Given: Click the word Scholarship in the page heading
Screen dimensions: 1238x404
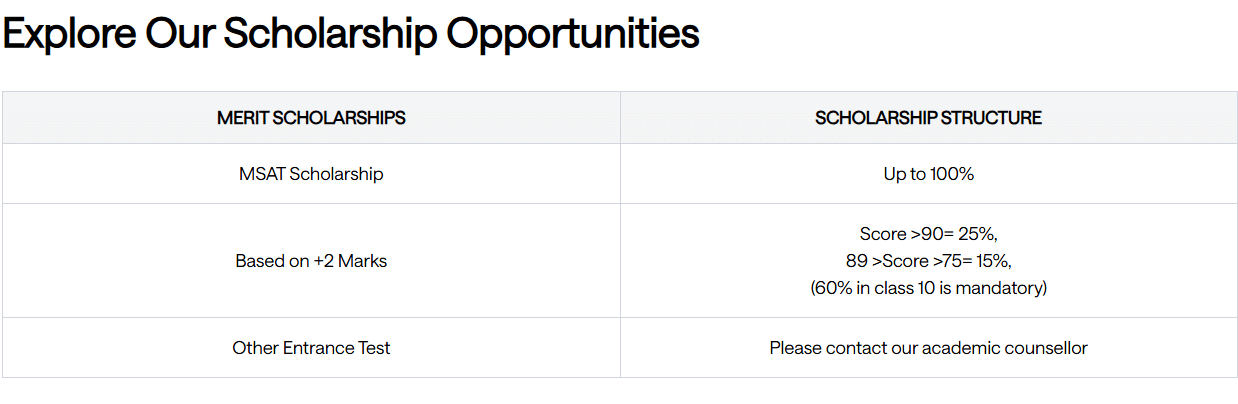Looking at the screenshot, I should click(x=331, y=34).
